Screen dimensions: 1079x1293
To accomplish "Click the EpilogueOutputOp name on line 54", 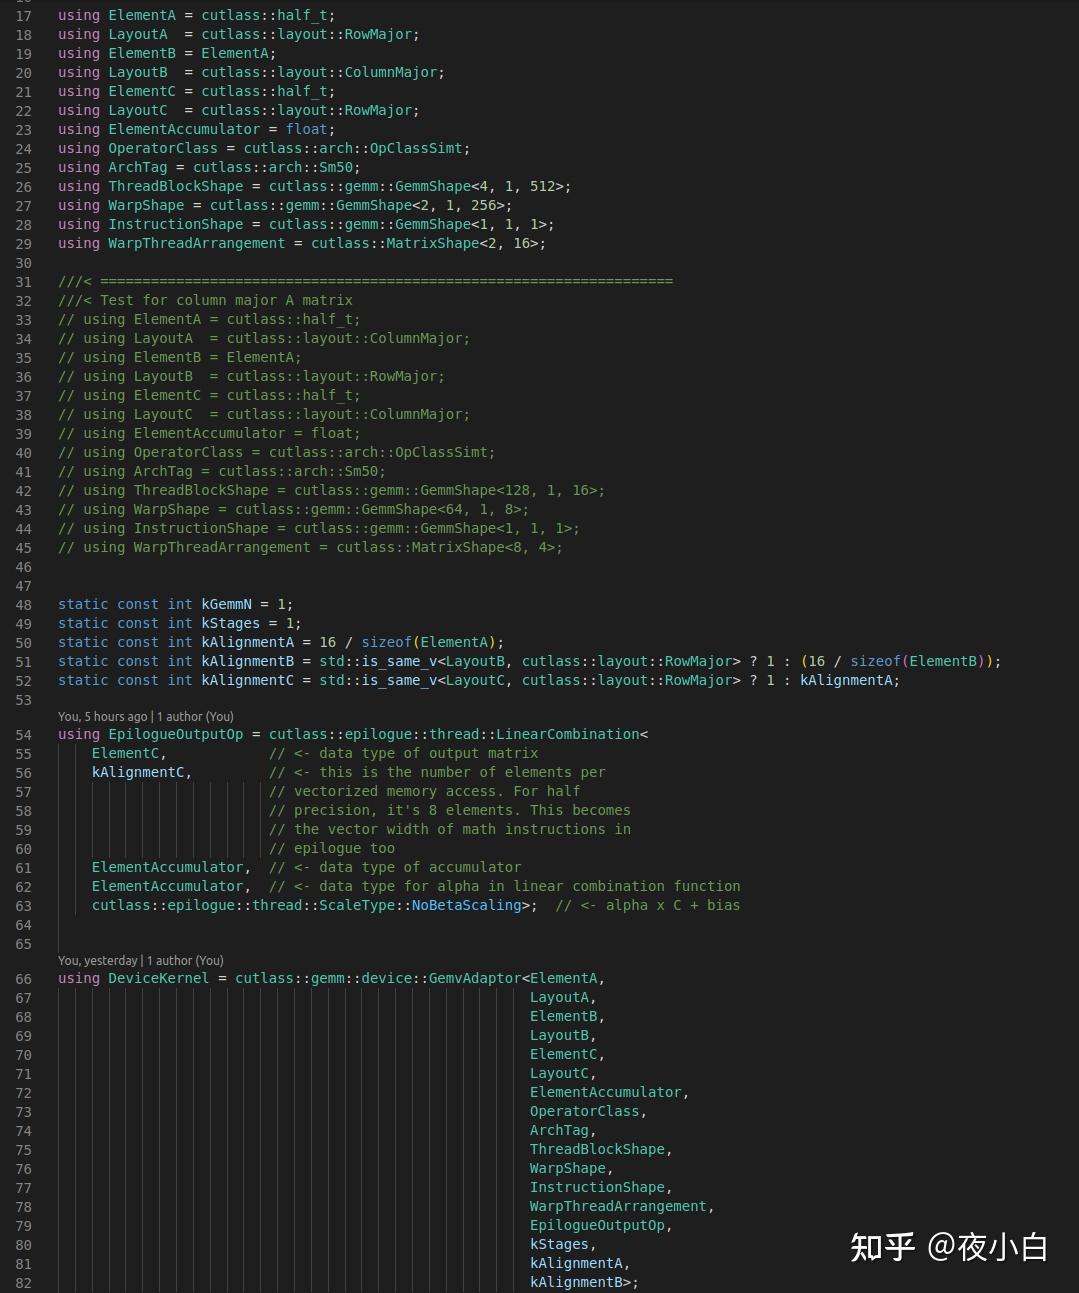I will tap(175, 734).
